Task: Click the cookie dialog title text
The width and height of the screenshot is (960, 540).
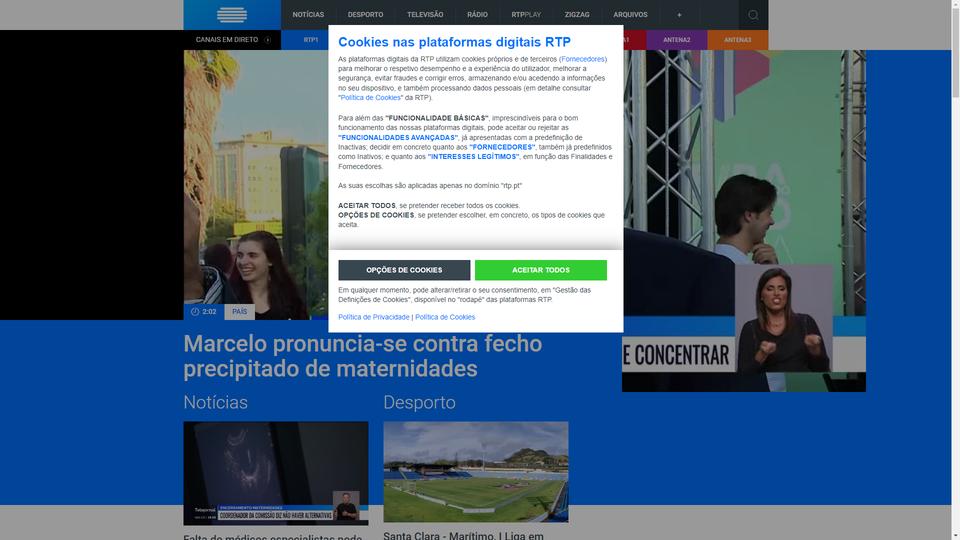Action: pyautogui.click(x=454, y=42)
